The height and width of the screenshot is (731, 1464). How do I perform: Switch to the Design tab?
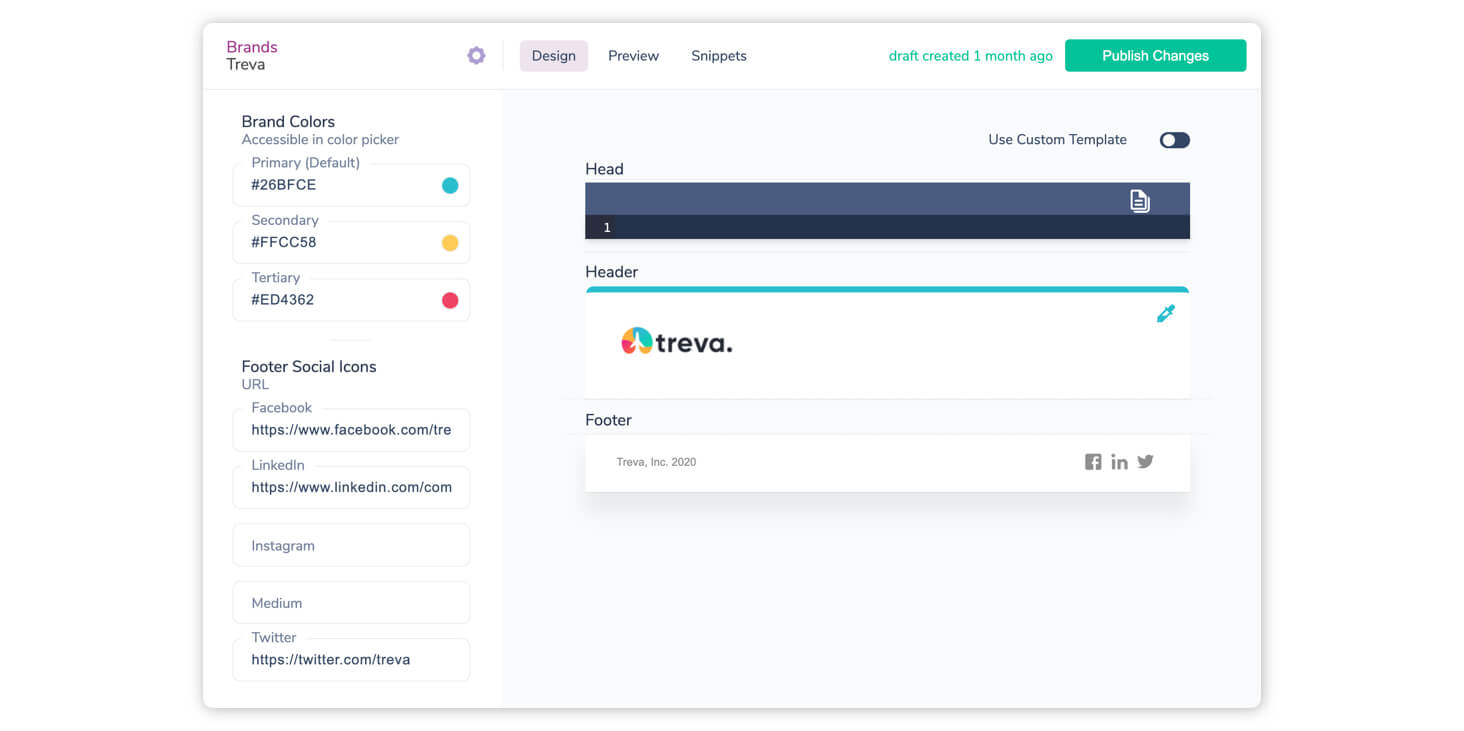553,56
